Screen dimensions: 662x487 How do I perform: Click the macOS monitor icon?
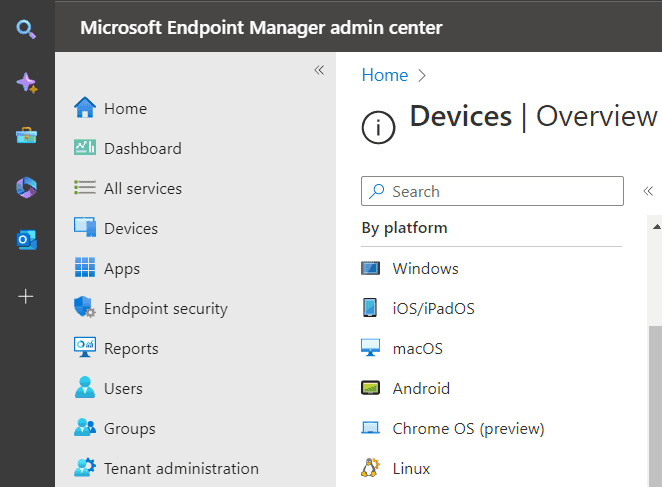coord(371,348)
